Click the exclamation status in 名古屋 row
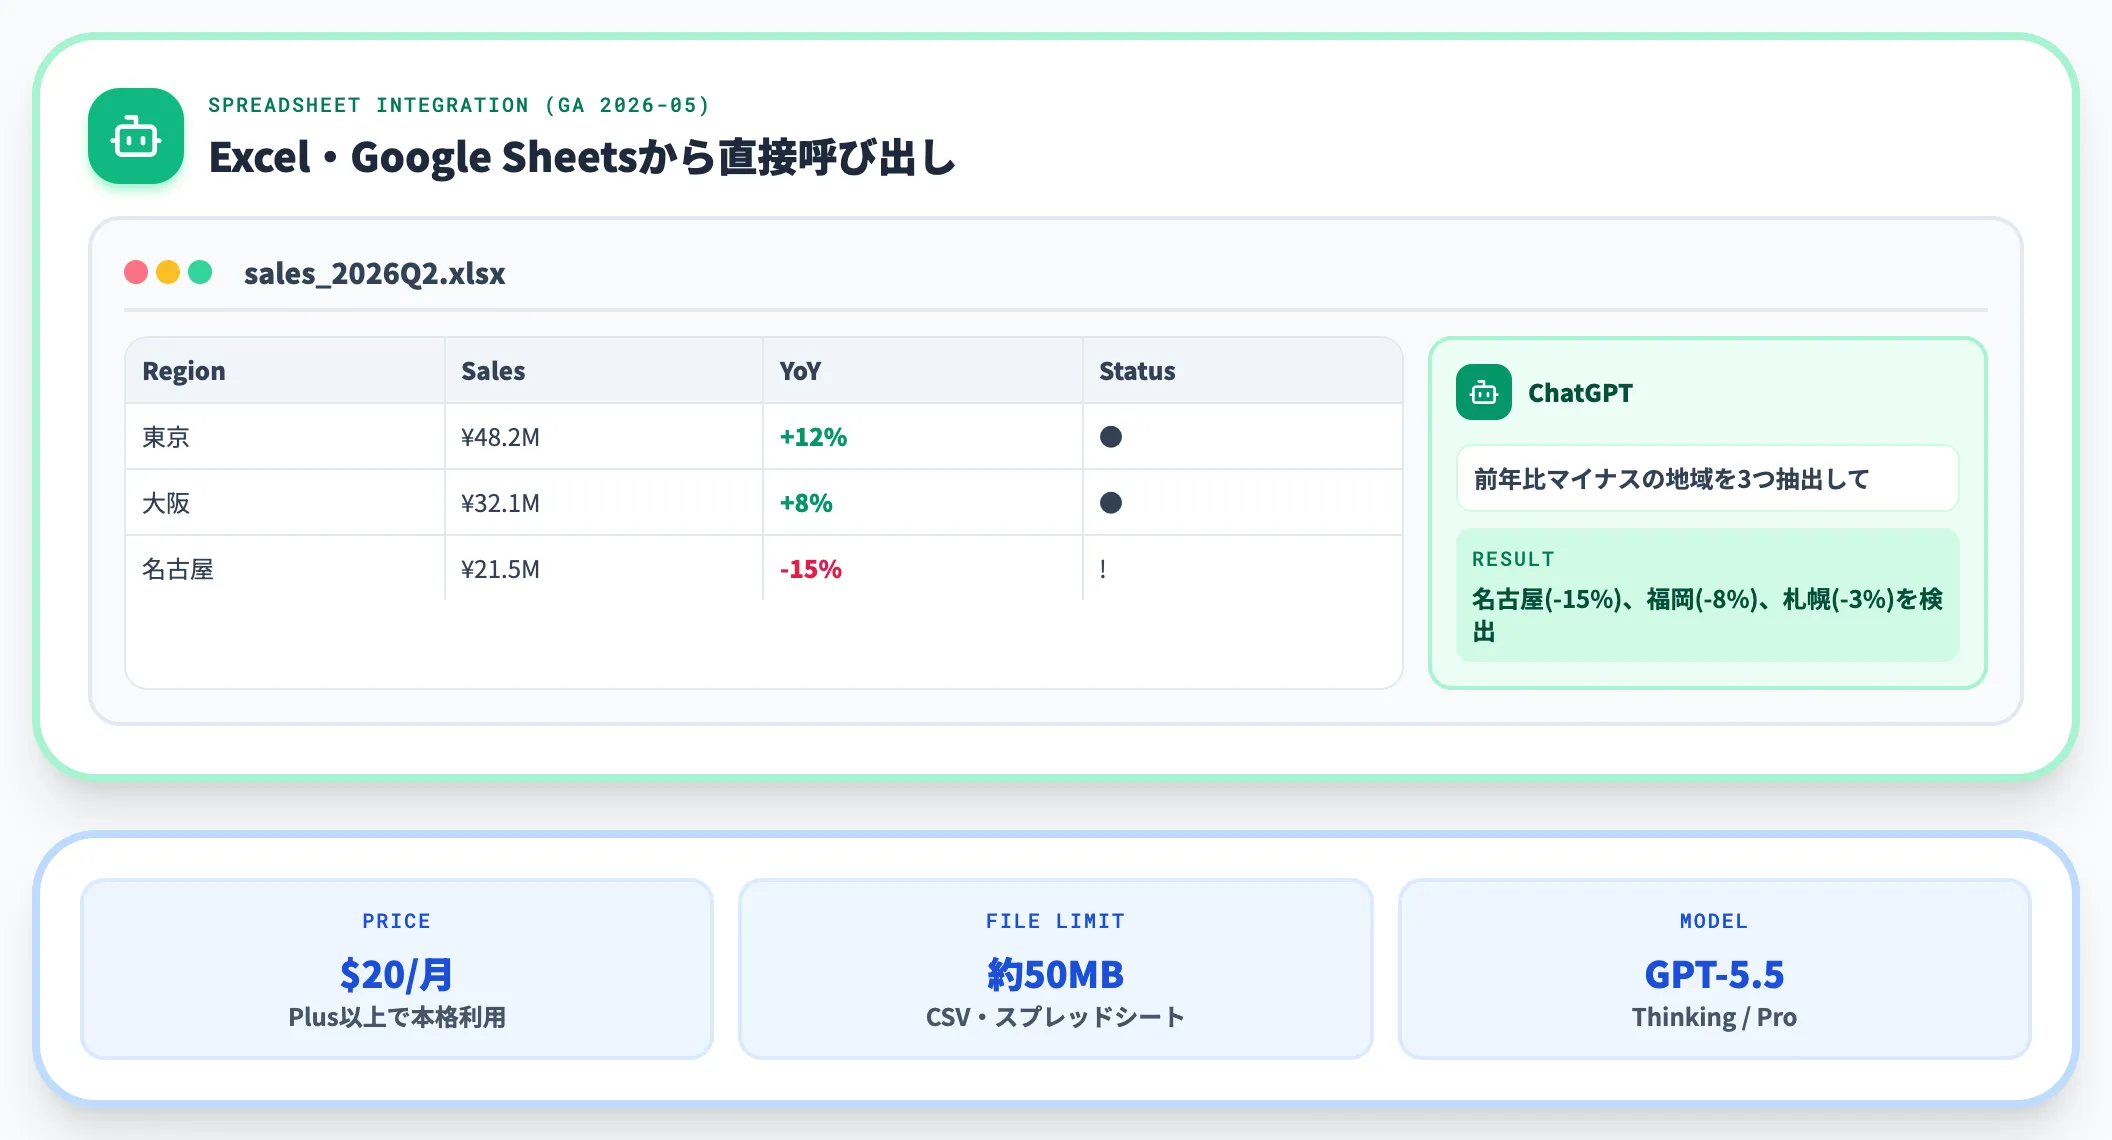 (1103, 569)
